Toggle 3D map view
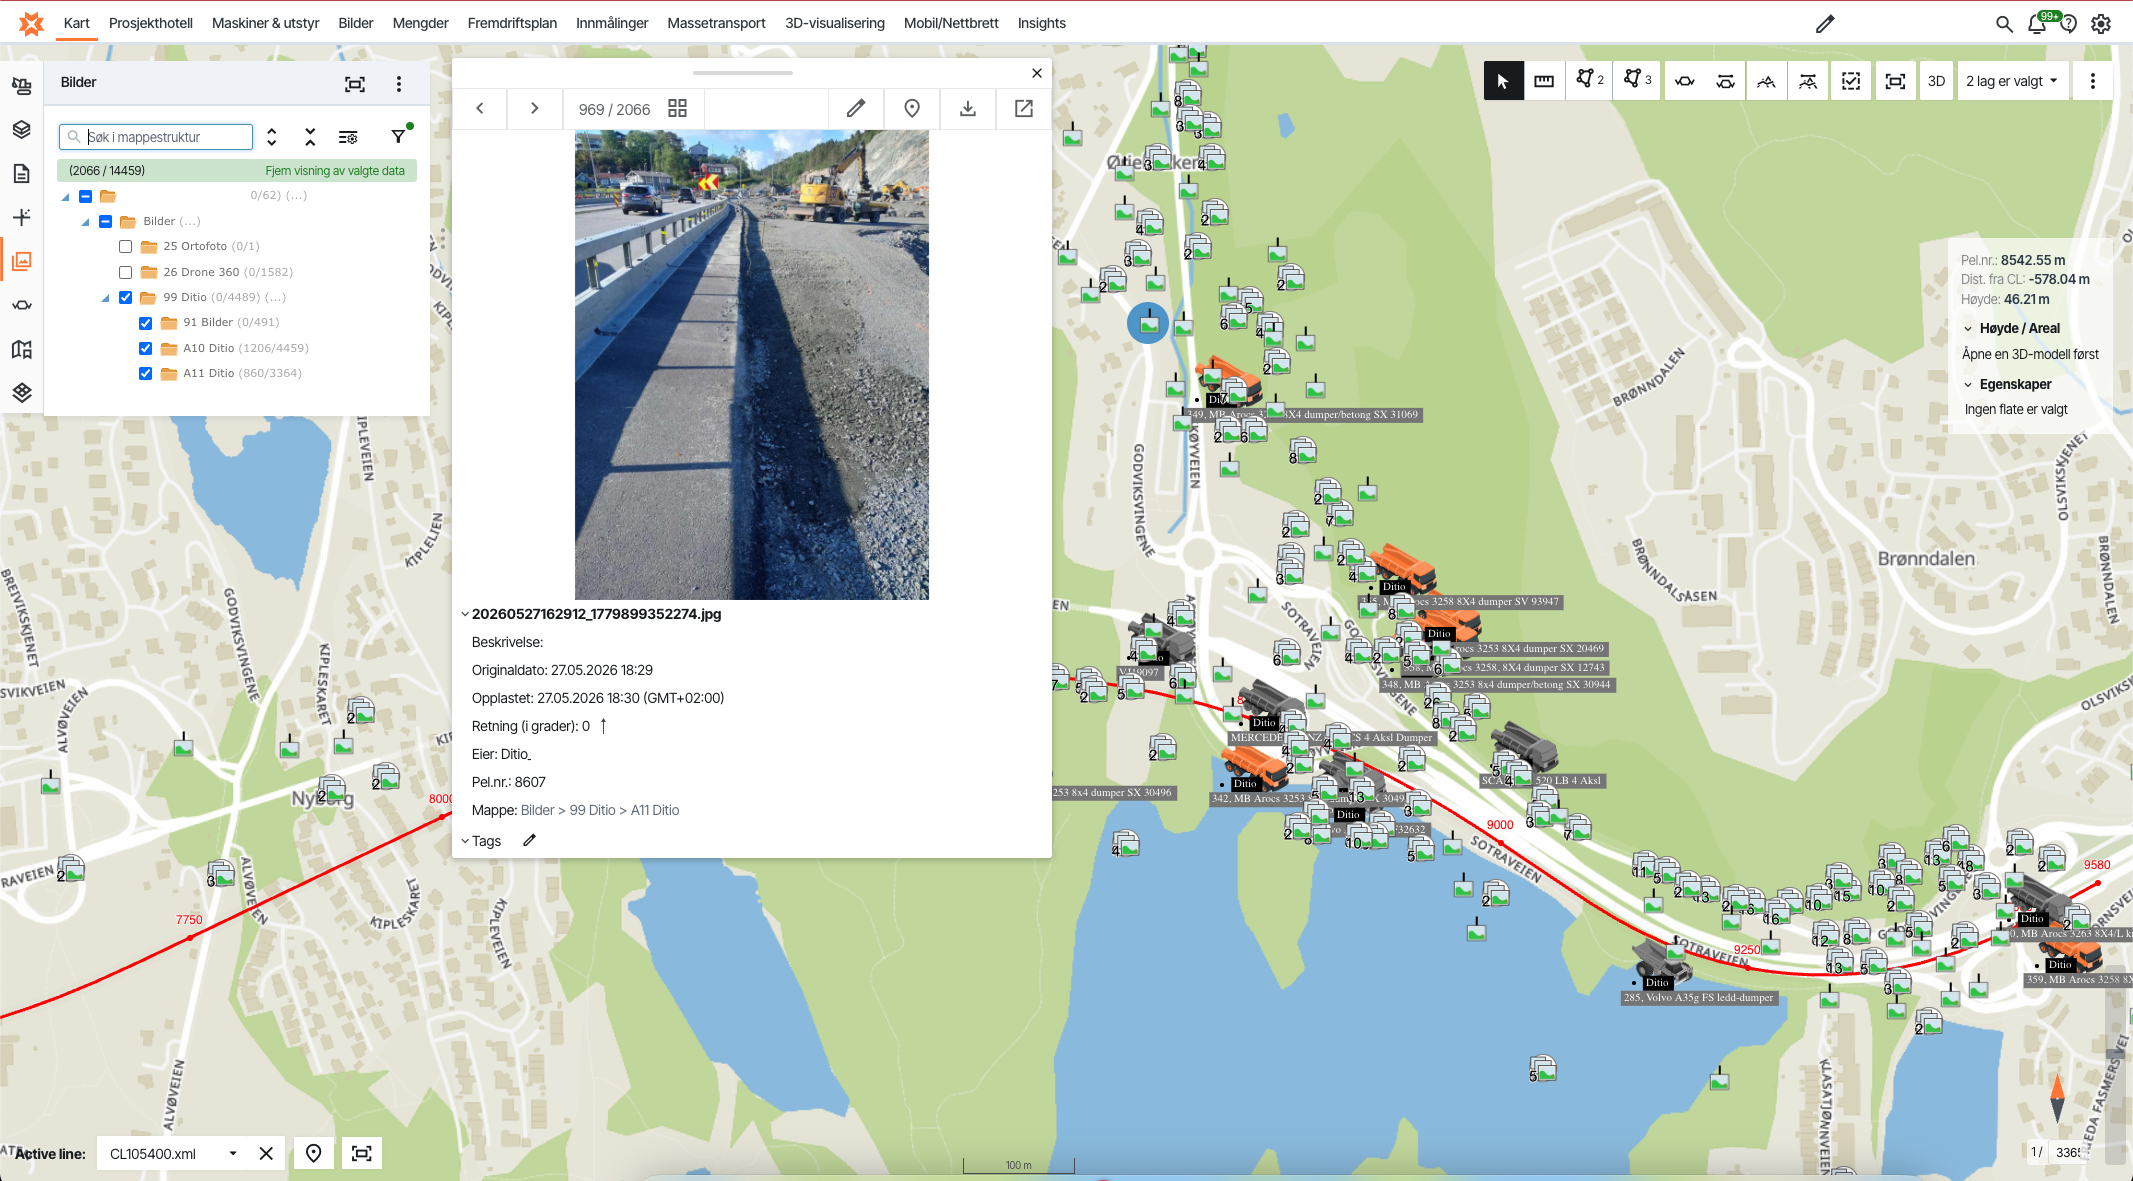 click(x=1936, y=81)
